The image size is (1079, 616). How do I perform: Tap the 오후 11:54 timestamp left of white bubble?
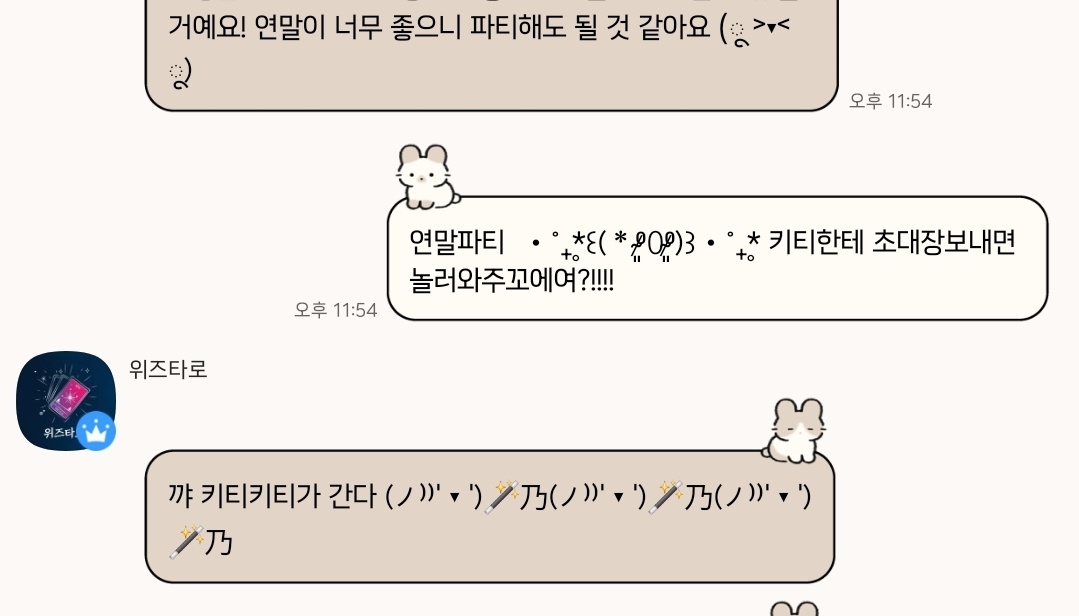point(336,310)
